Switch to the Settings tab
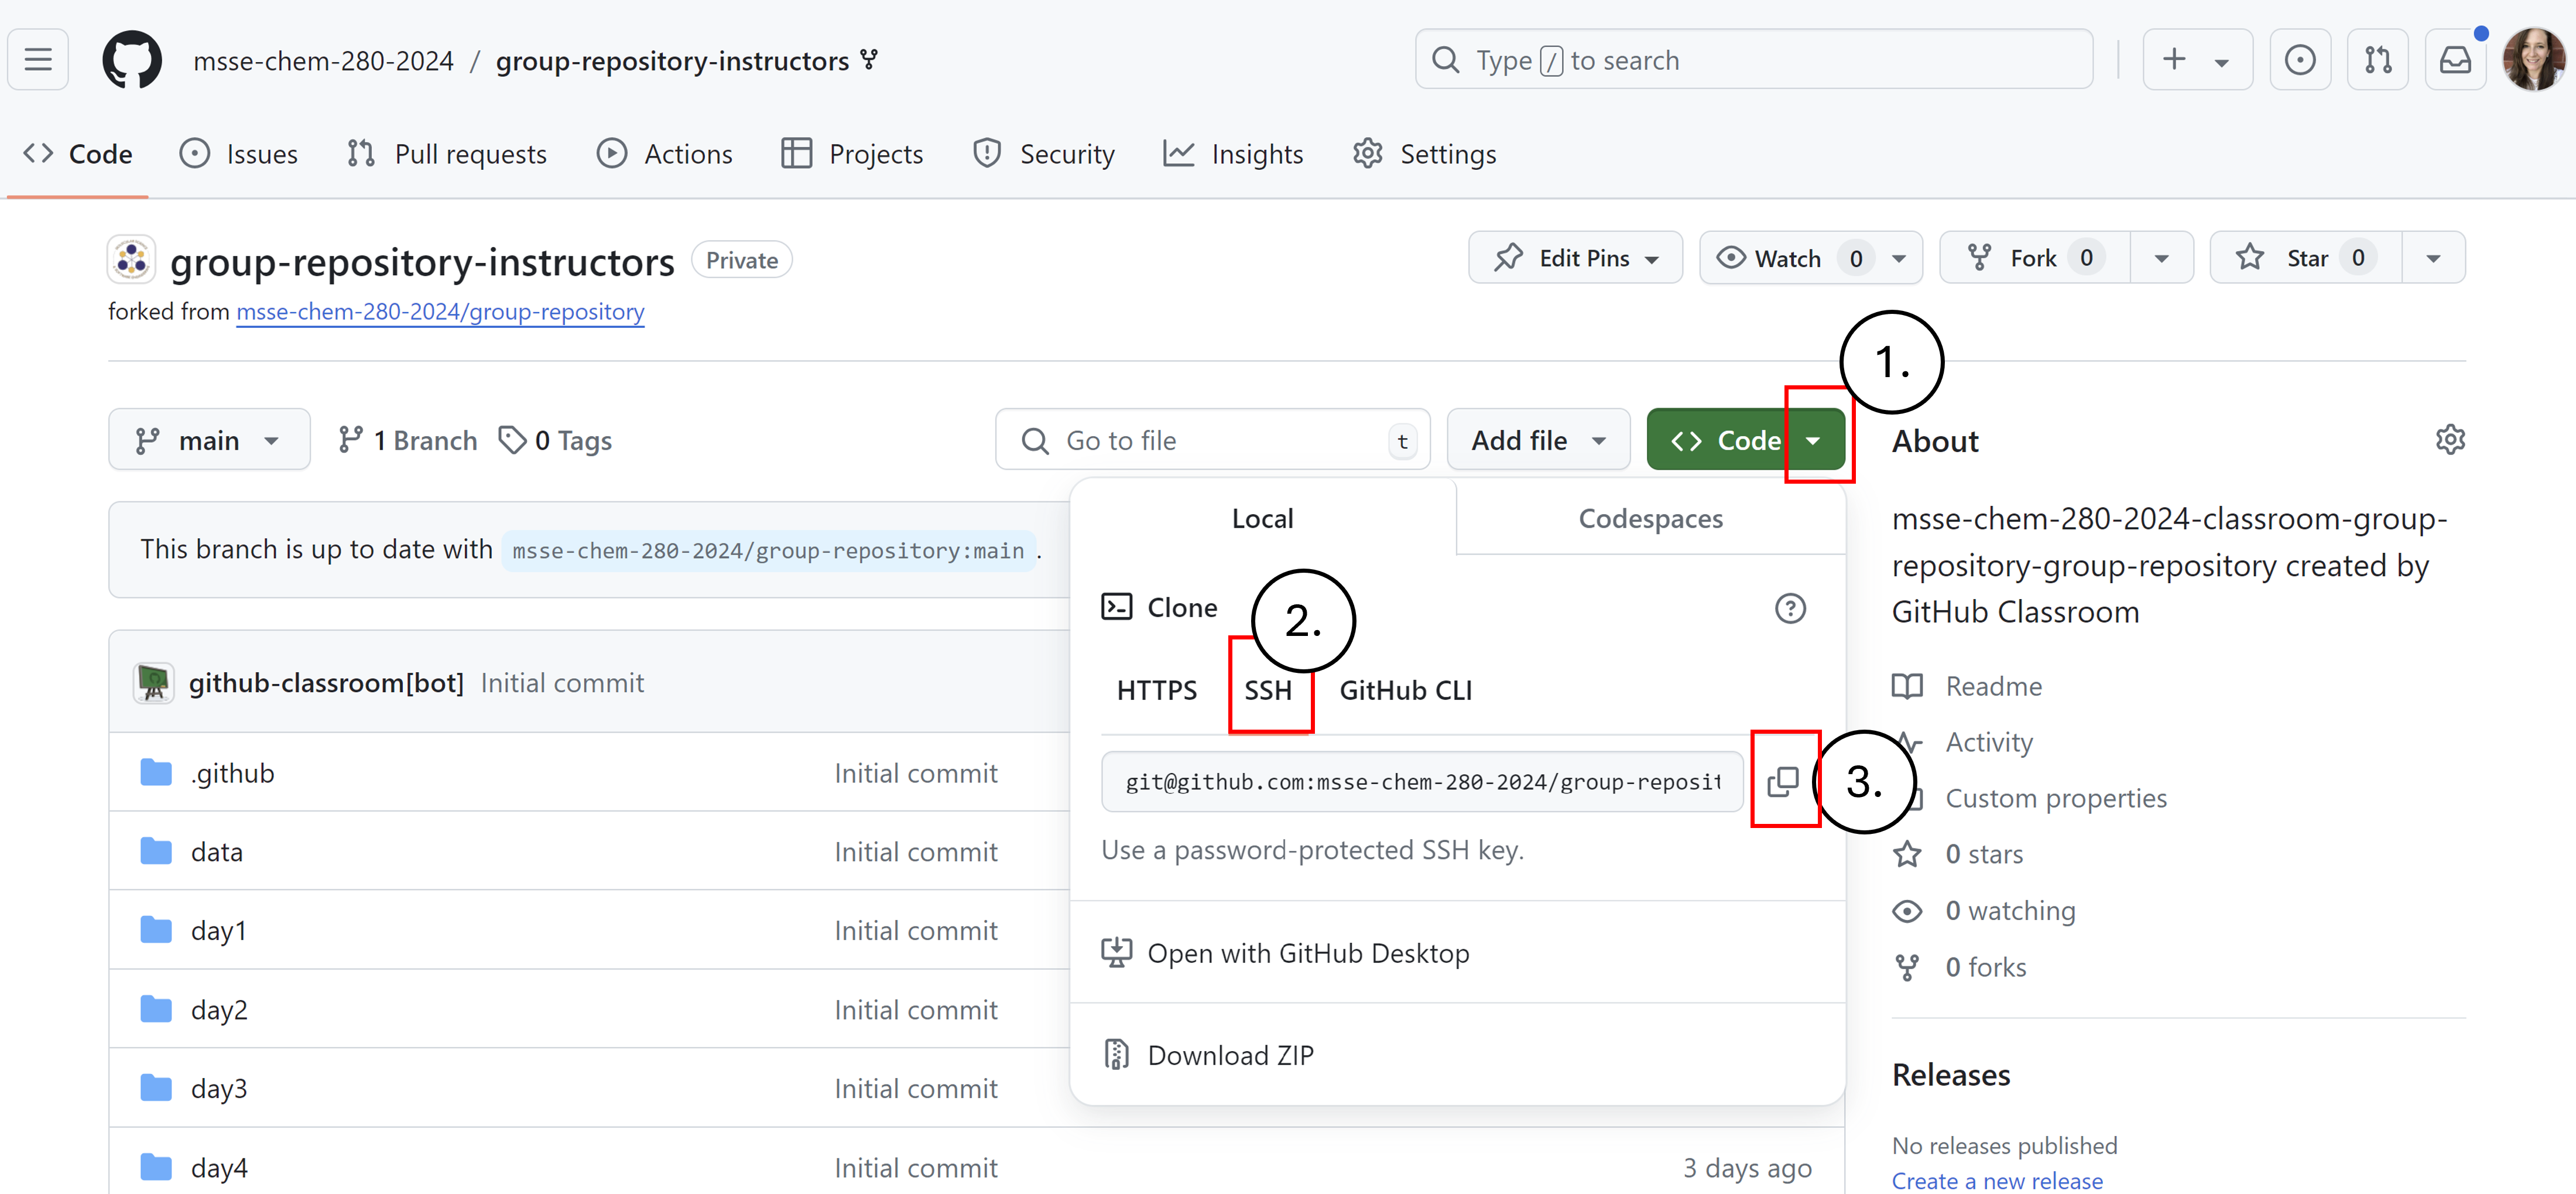 click(x=1425, y=154)
